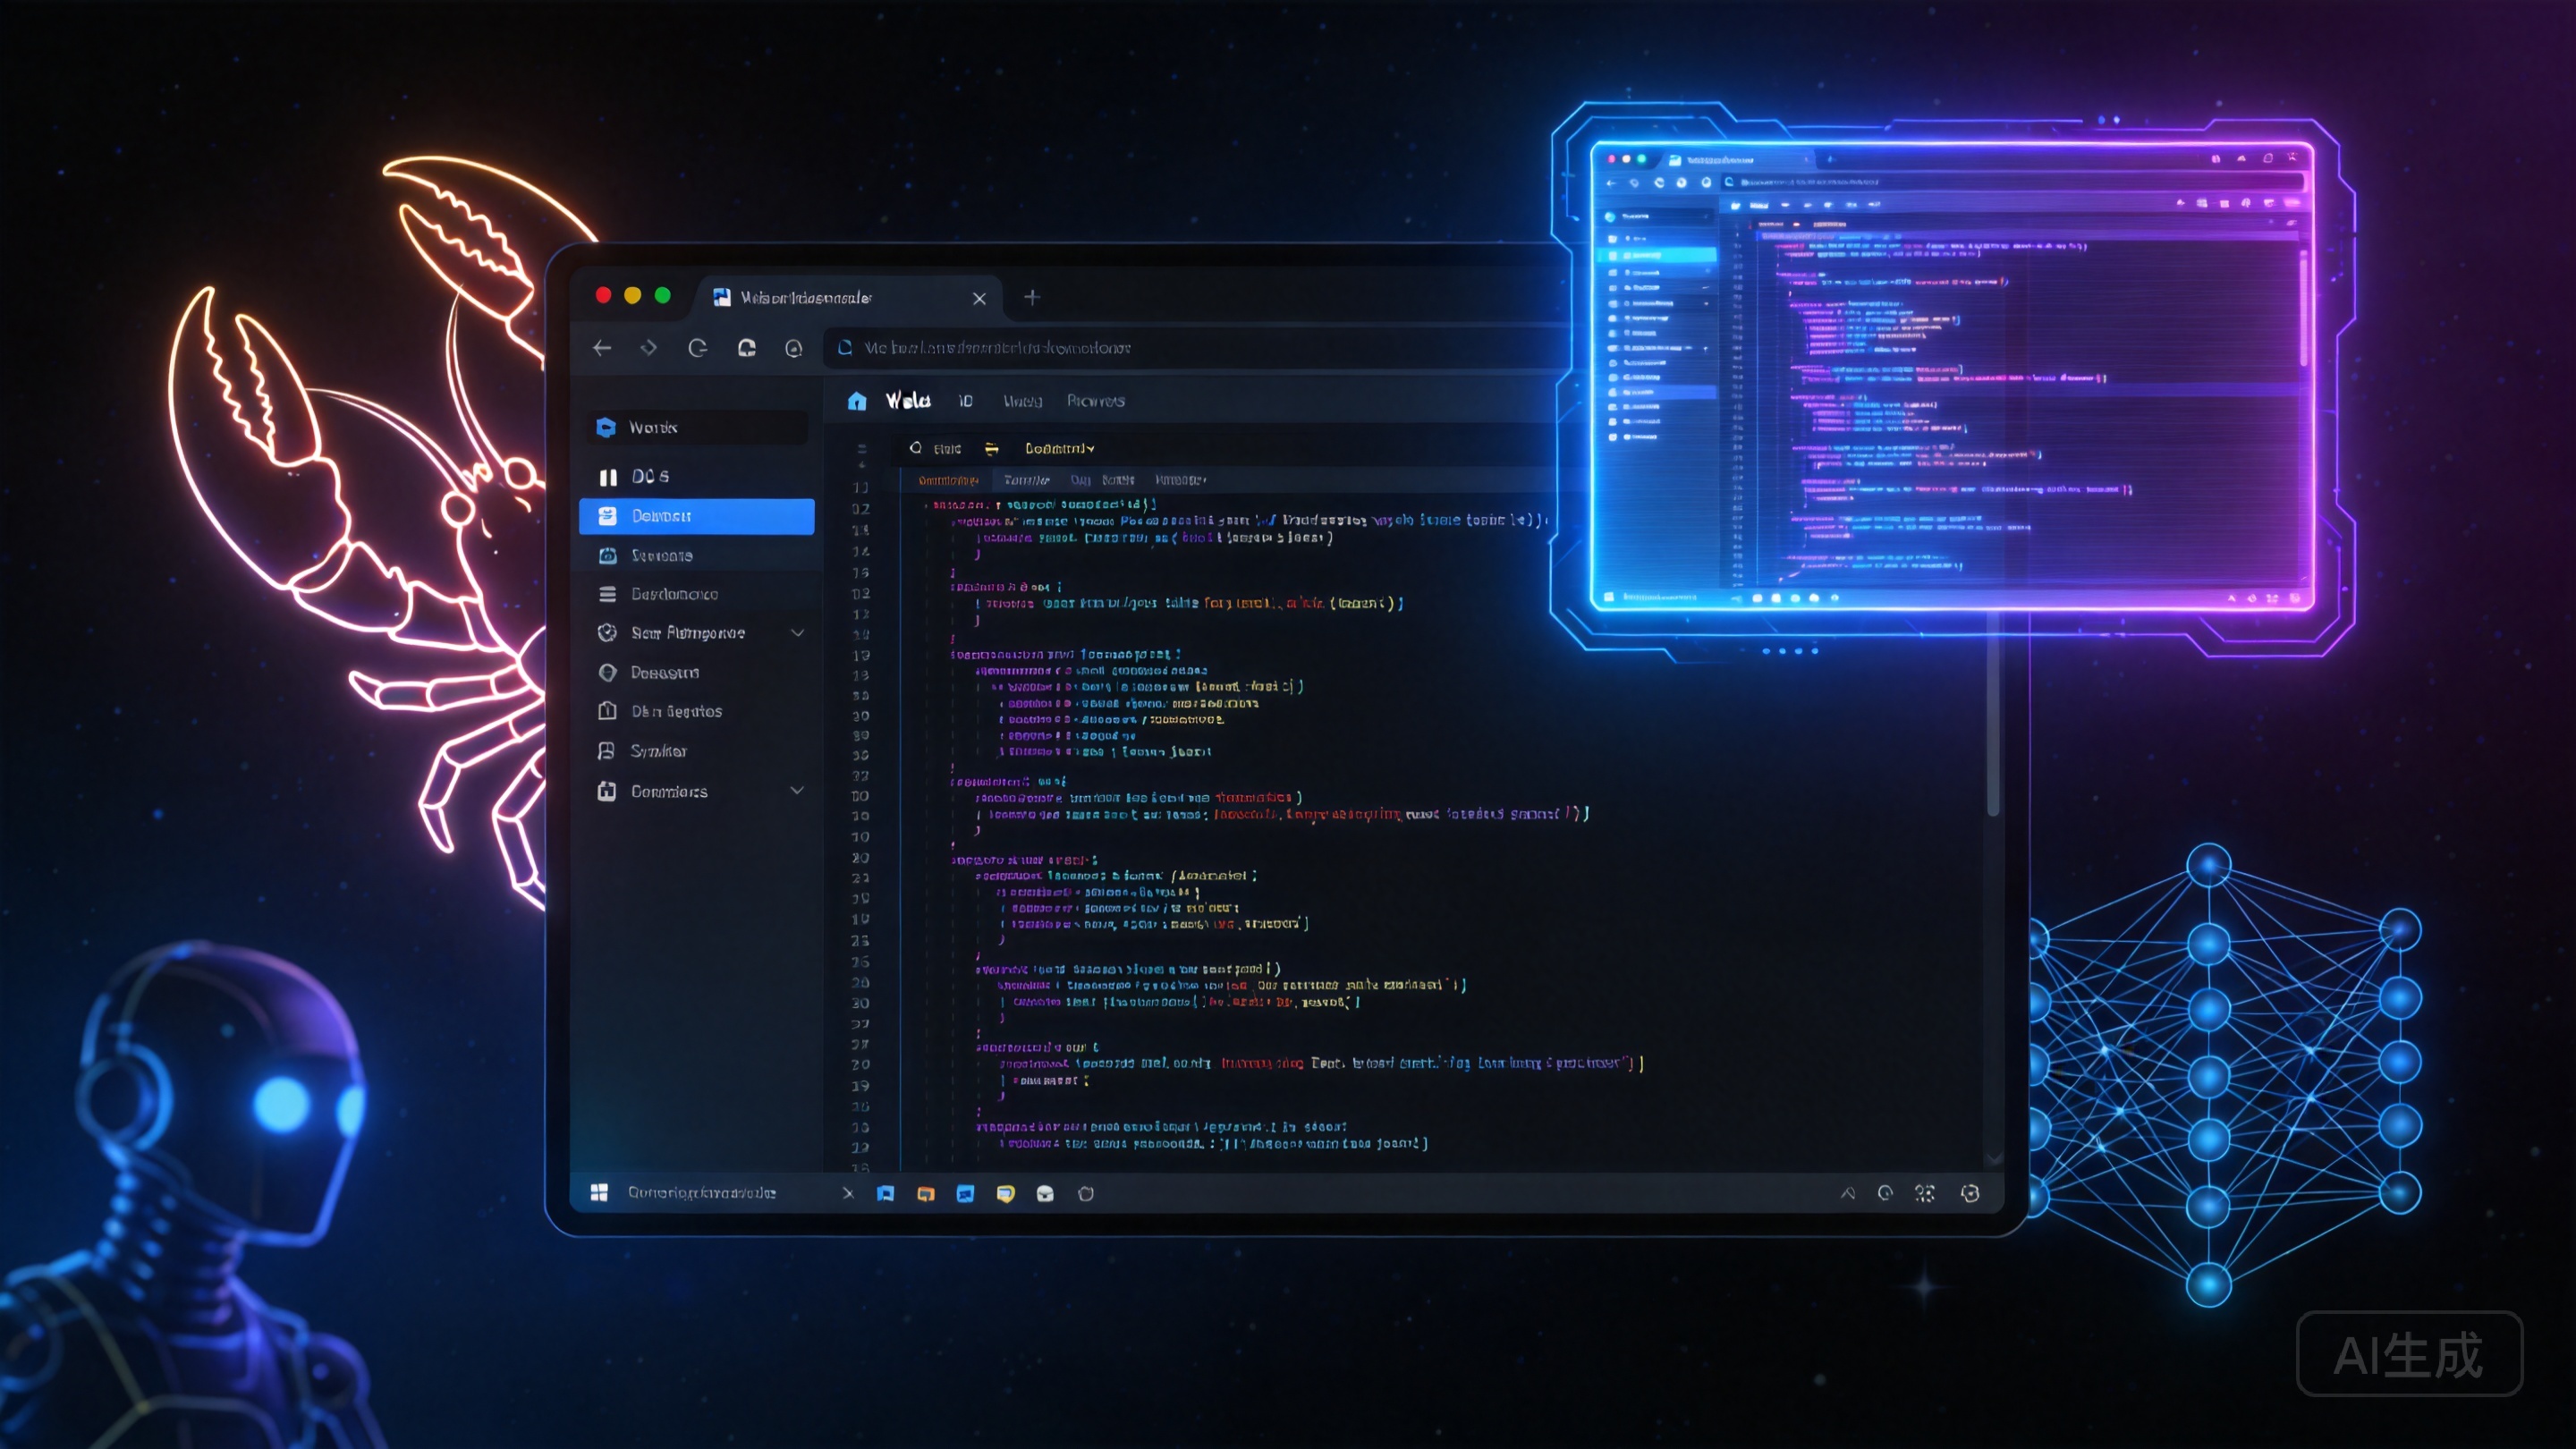Click the browser forward arrow
Viewport: 2576px width, 1449px height.
click(649, 348)
